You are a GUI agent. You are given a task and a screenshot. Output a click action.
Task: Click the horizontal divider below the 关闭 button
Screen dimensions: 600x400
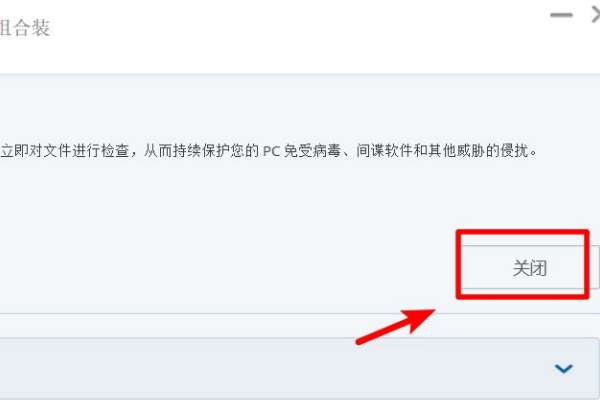[300, 313]
